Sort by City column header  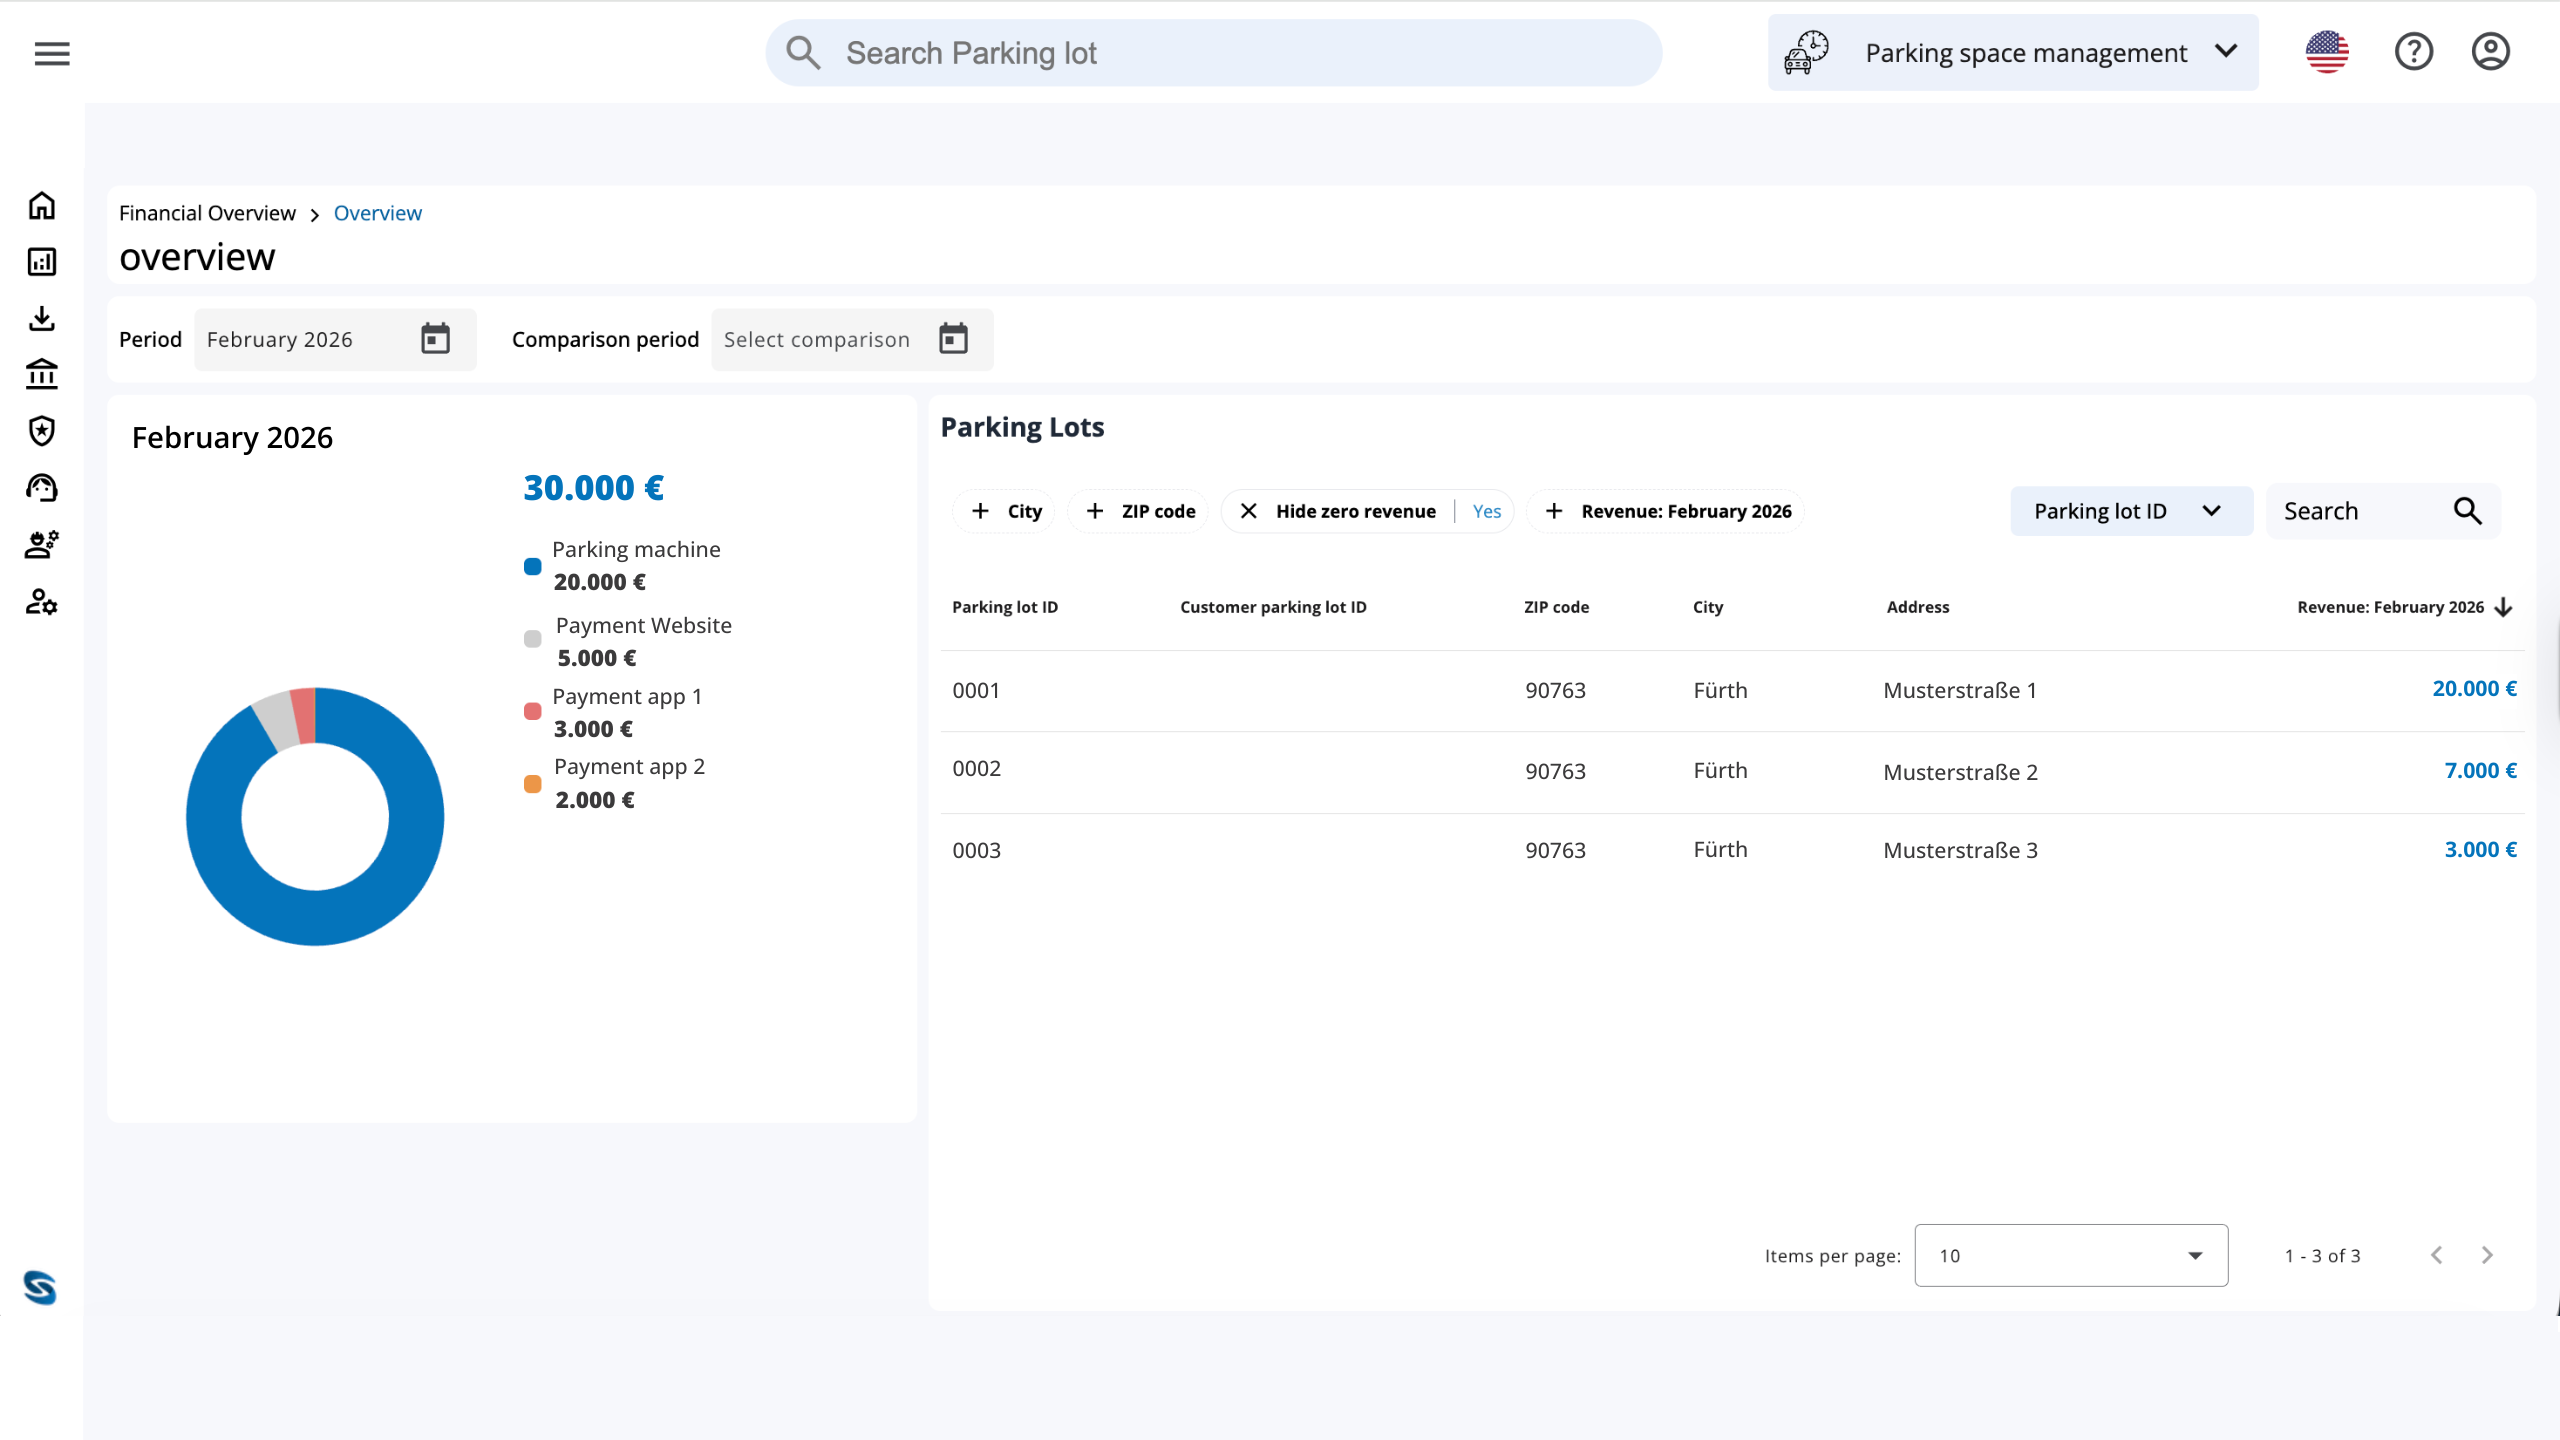click(x=1708, y=607)
